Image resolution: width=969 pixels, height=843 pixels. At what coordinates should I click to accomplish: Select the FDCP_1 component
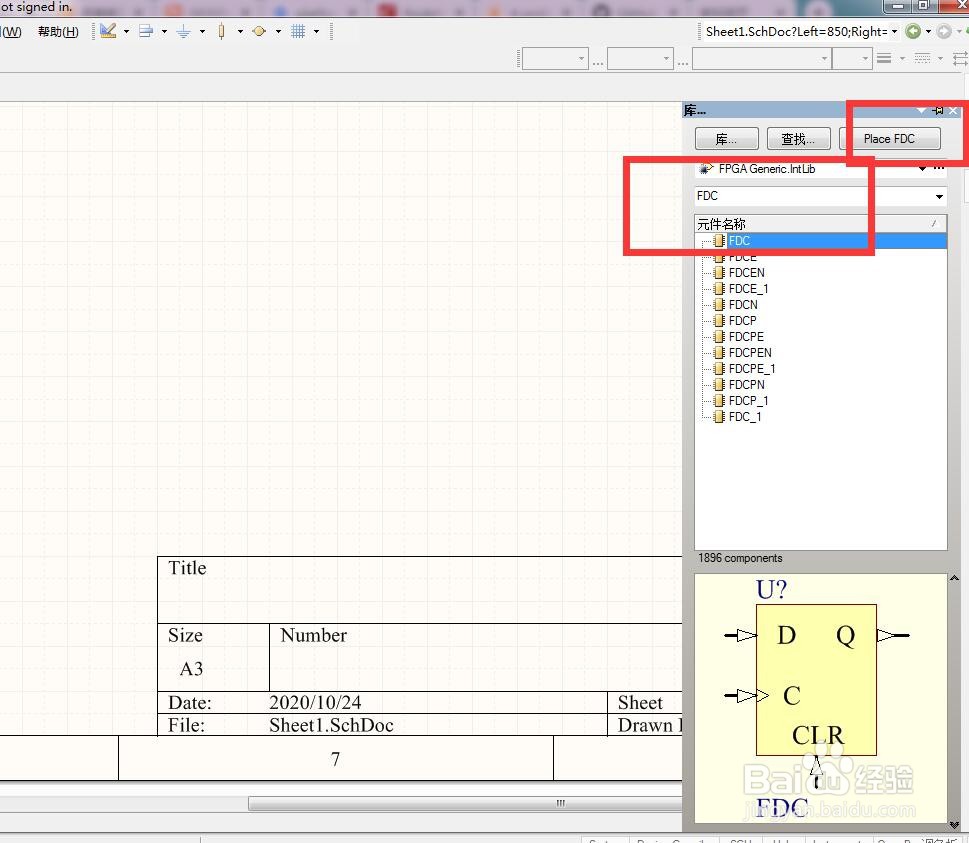748,400
